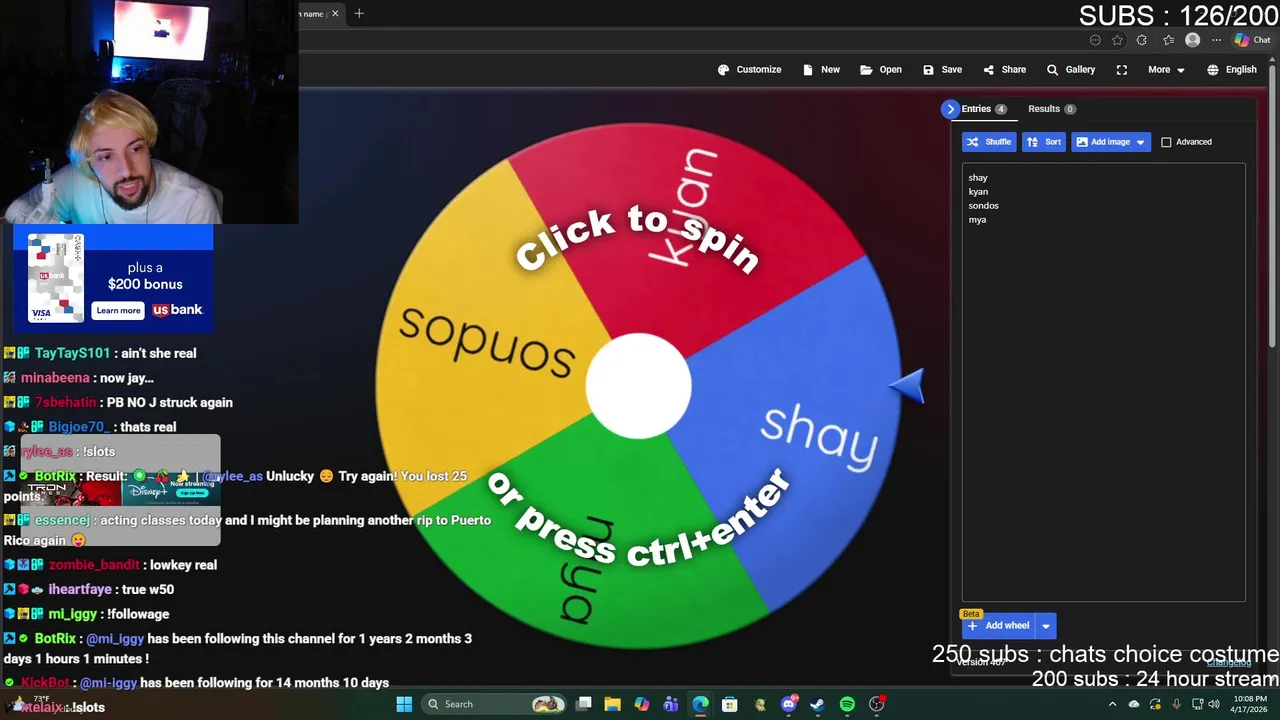Shuffle the wheel entries

[x=989, y=142]
